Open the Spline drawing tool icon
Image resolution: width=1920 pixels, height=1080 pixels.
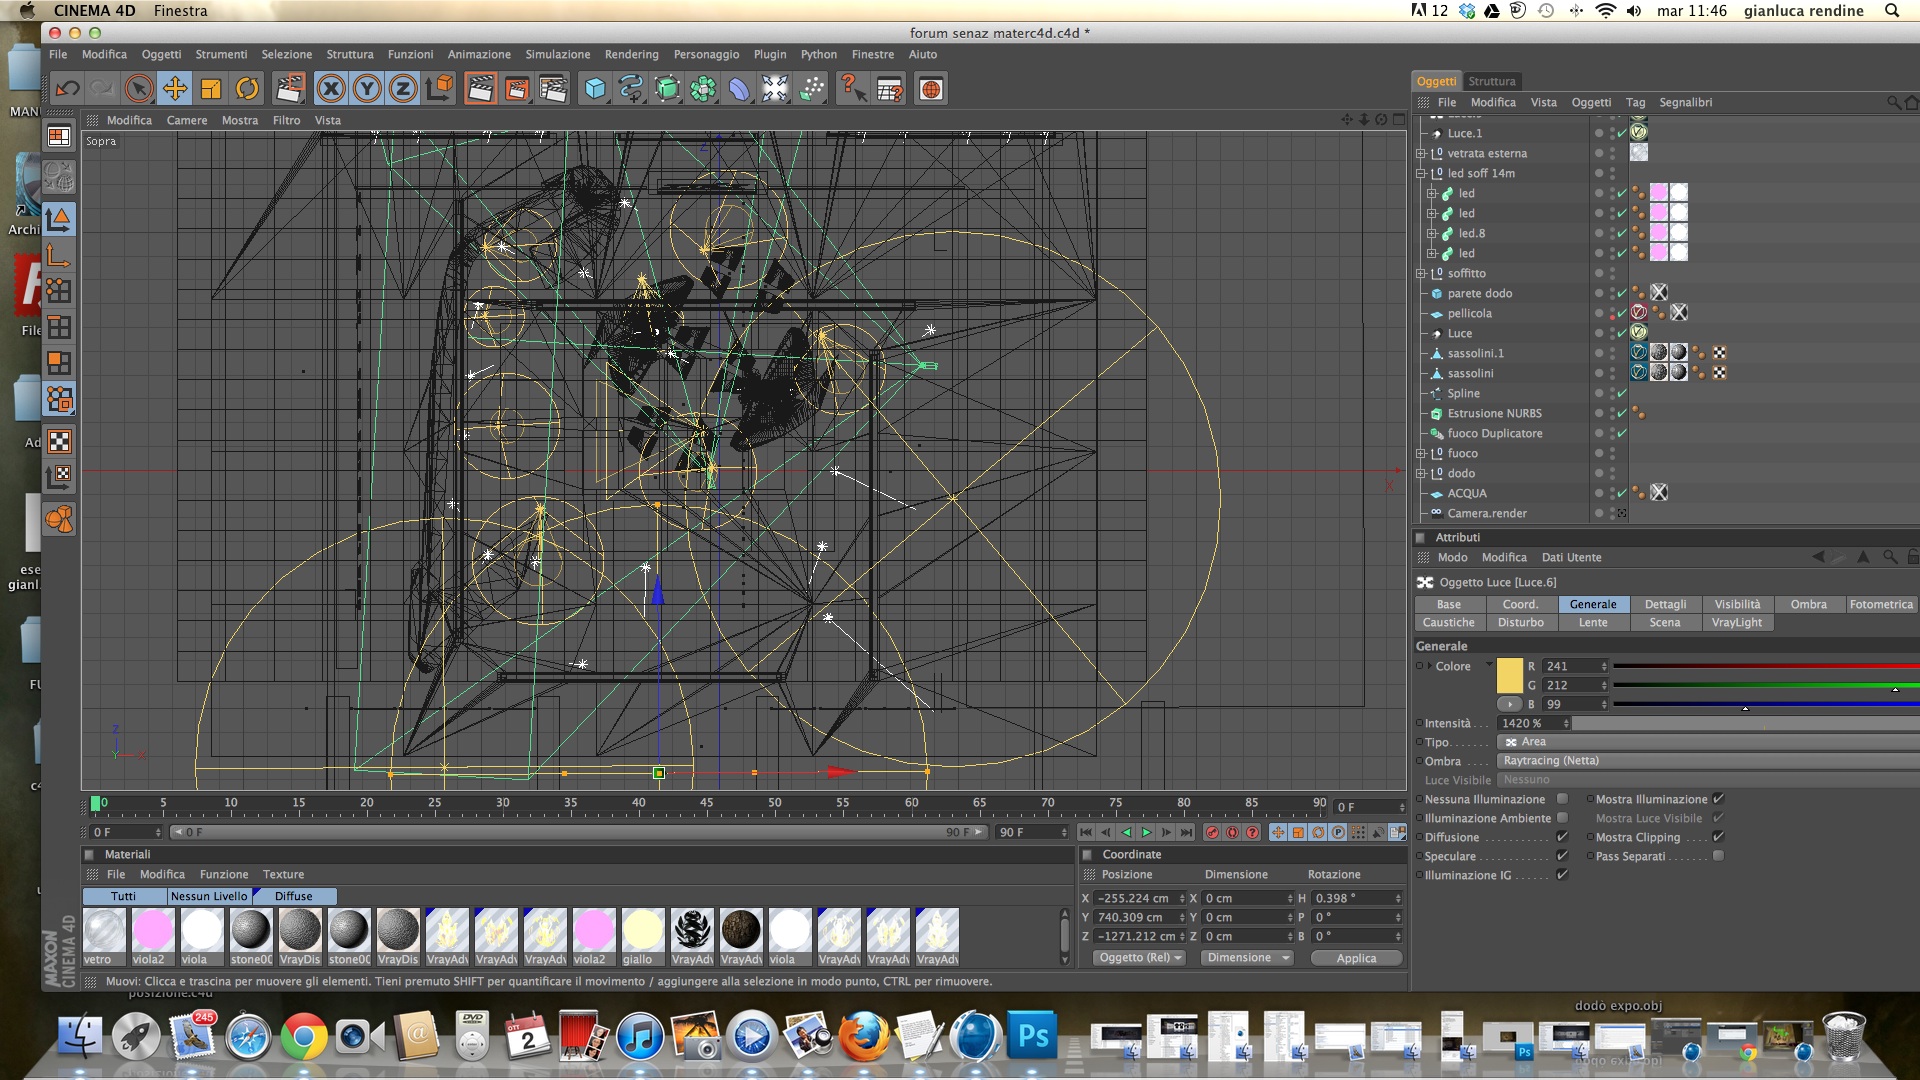click(630, 89)
